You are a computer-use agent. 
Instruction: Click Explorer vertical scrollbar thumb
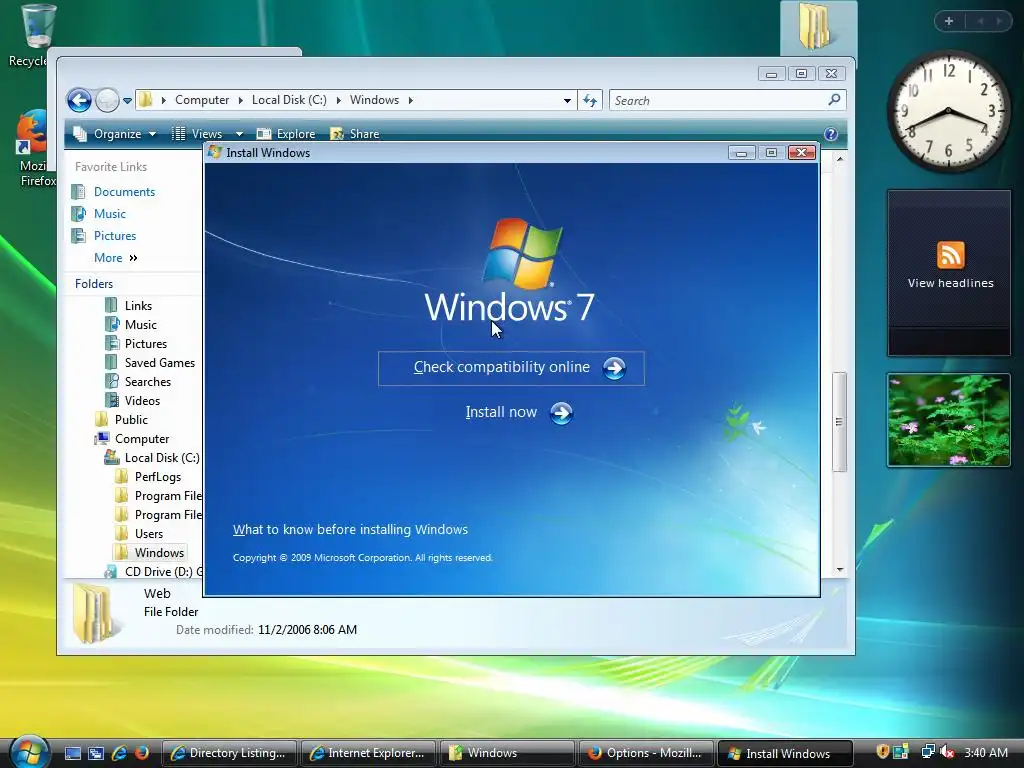click(839, 422)
